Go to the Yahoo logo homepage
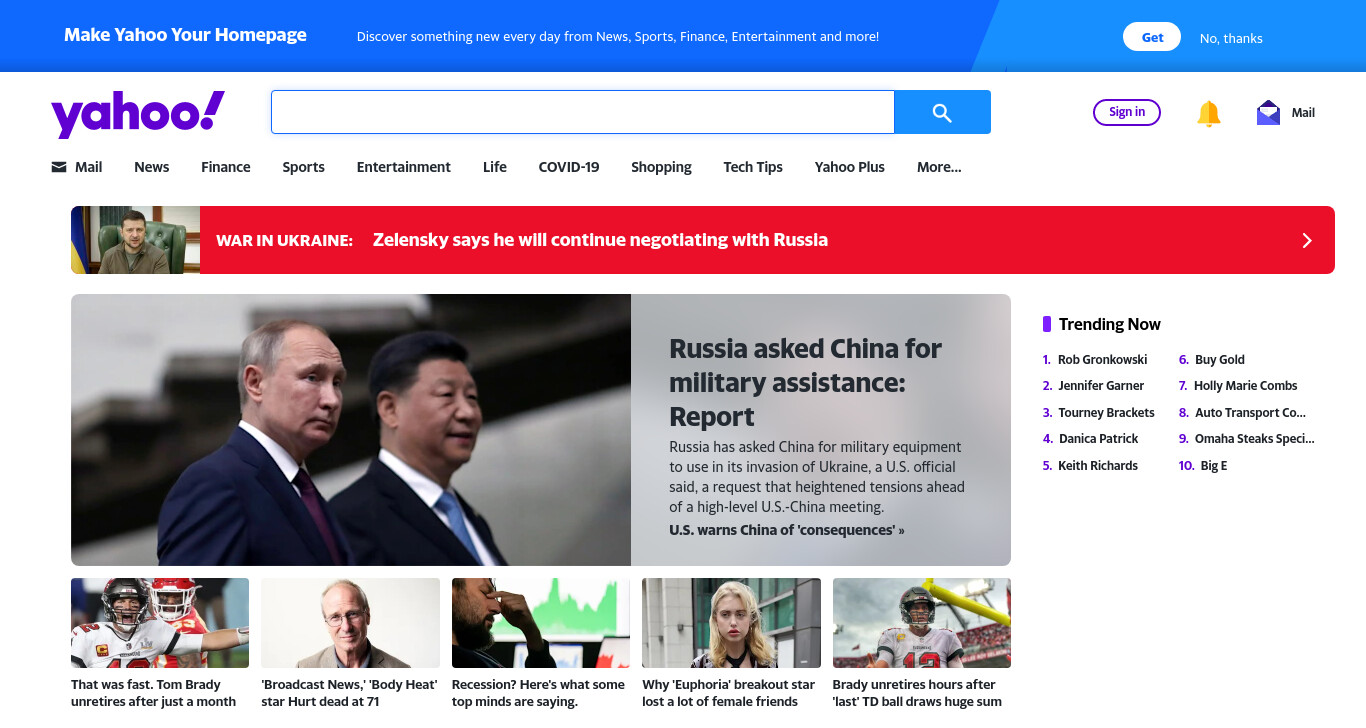Image resolution: width=1366 pixels, height=728 pixels. [x=138, y=113]
